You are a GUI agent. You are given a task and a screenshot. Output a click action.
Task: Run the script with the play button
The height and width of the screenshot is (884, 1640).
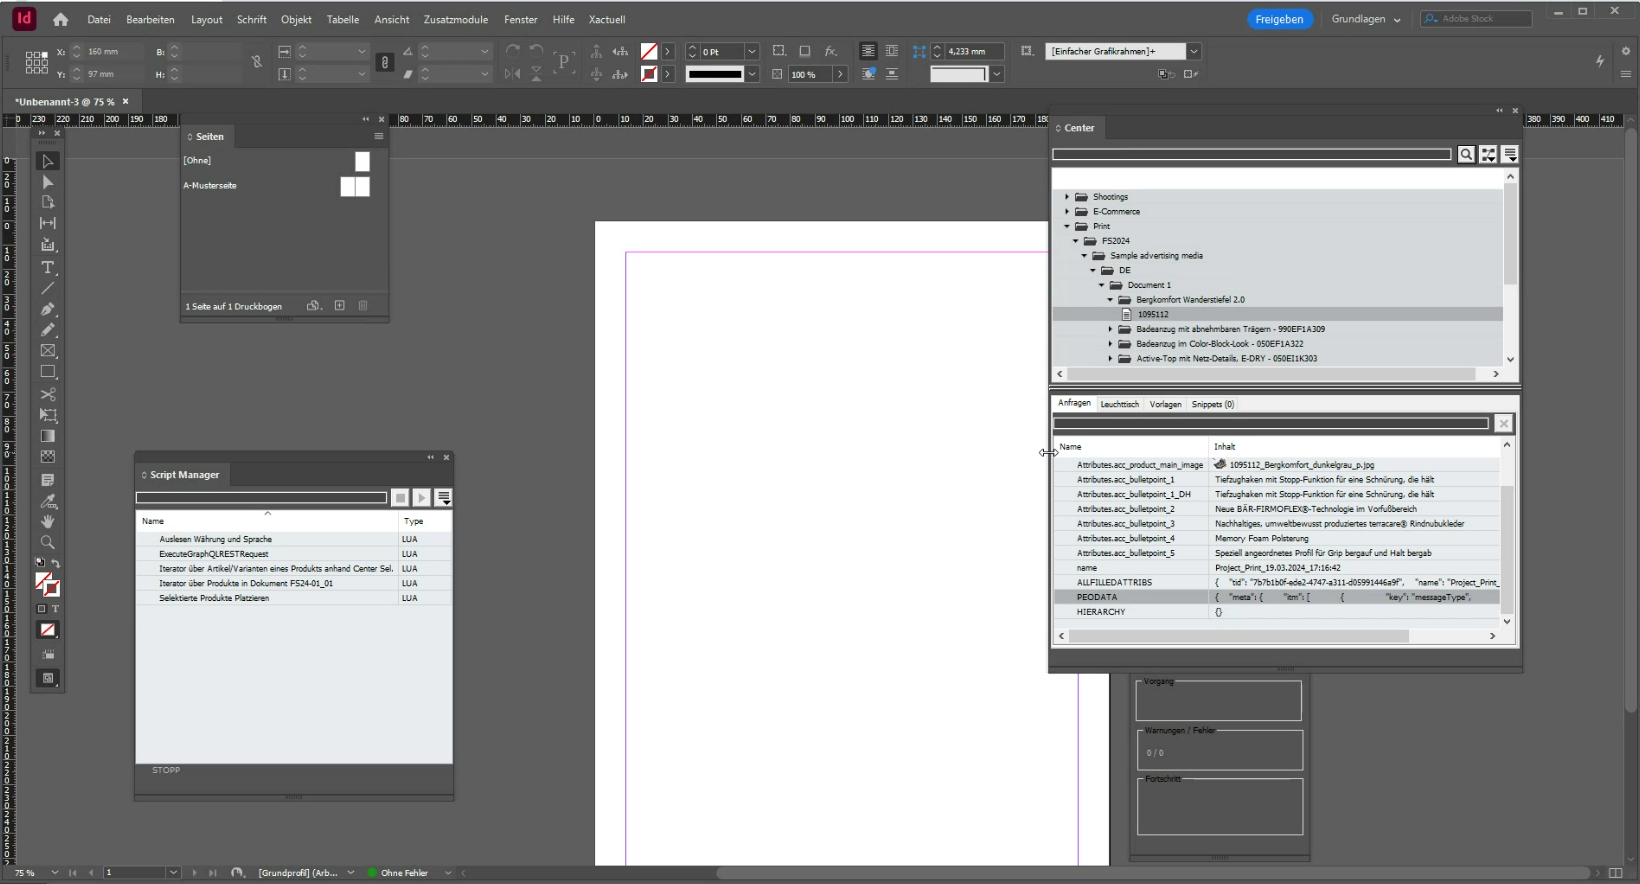click(x=421, y=498)
